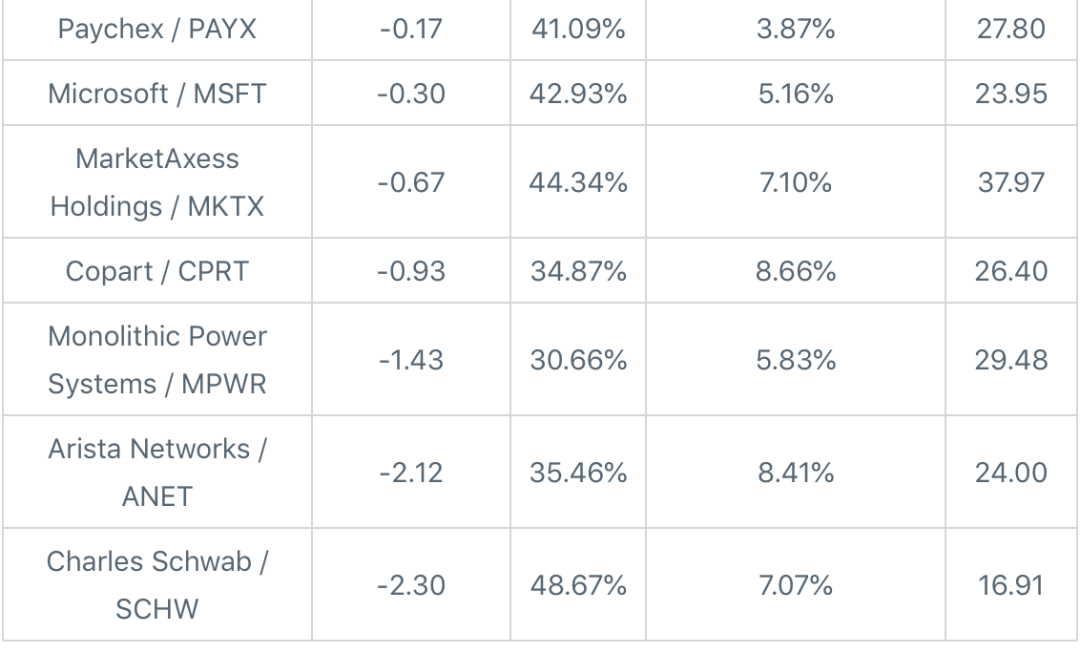Click the Paychex / PAYX cell
Screen dimensions: 1080x653
tap(159, 30)
